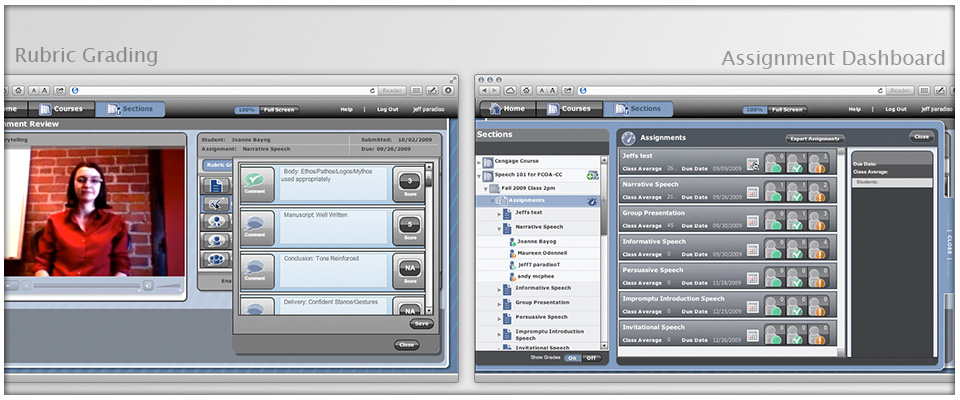Image resolution: width=960 pixels, height=400 pixels.
Task: Switch to Full Screen in Assignment Dashboard window
Action: (786, 110)
